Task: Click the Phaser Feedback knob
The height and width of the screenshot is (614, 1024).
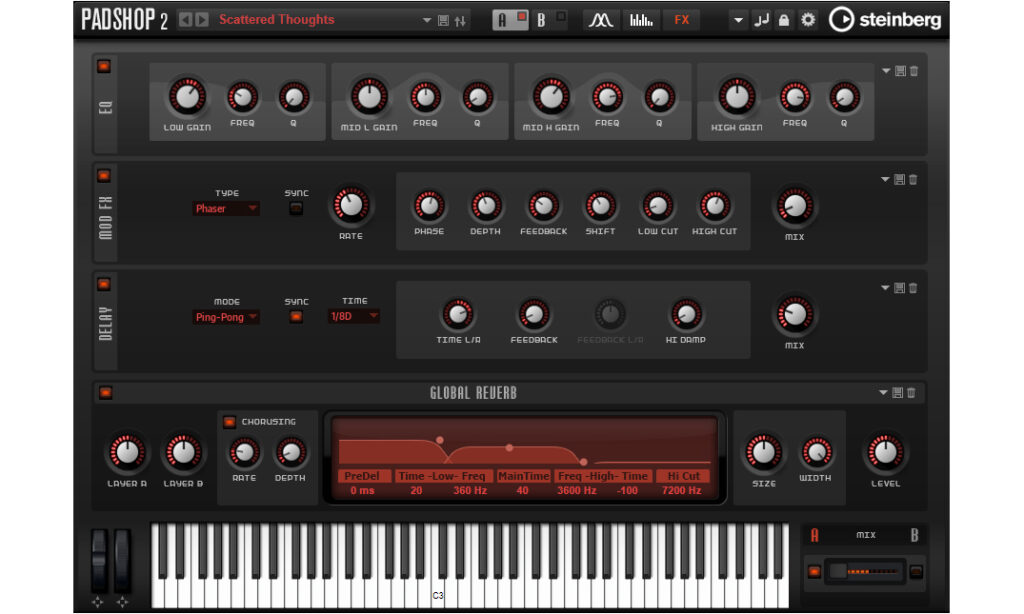Action: click(x=543, y=206)
